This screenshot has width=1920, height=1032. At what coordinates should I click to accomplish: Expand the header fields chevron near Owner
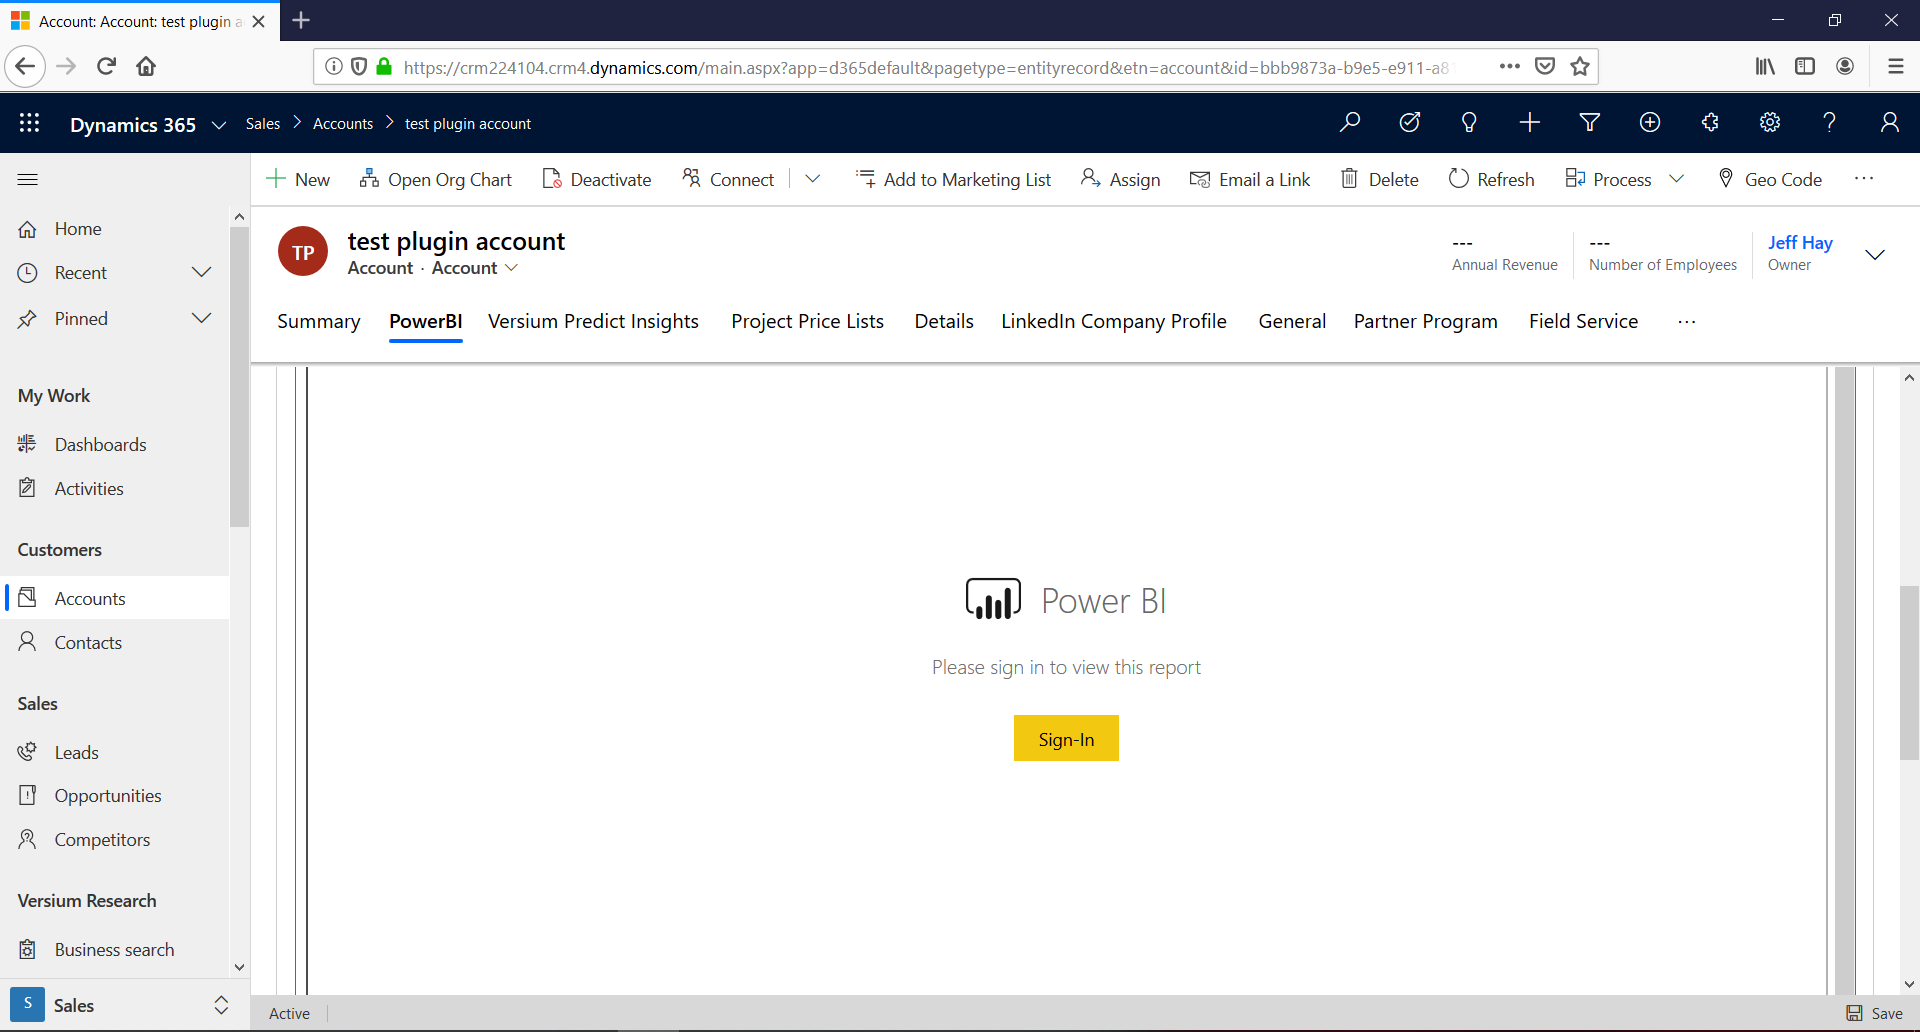pos(1875,254)
